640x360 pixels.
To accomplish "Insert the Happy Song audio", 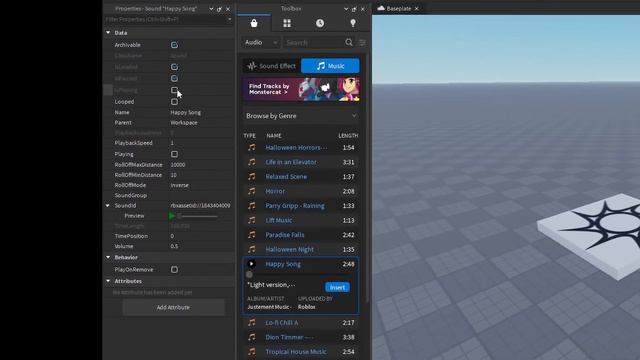I will point(337,287).
